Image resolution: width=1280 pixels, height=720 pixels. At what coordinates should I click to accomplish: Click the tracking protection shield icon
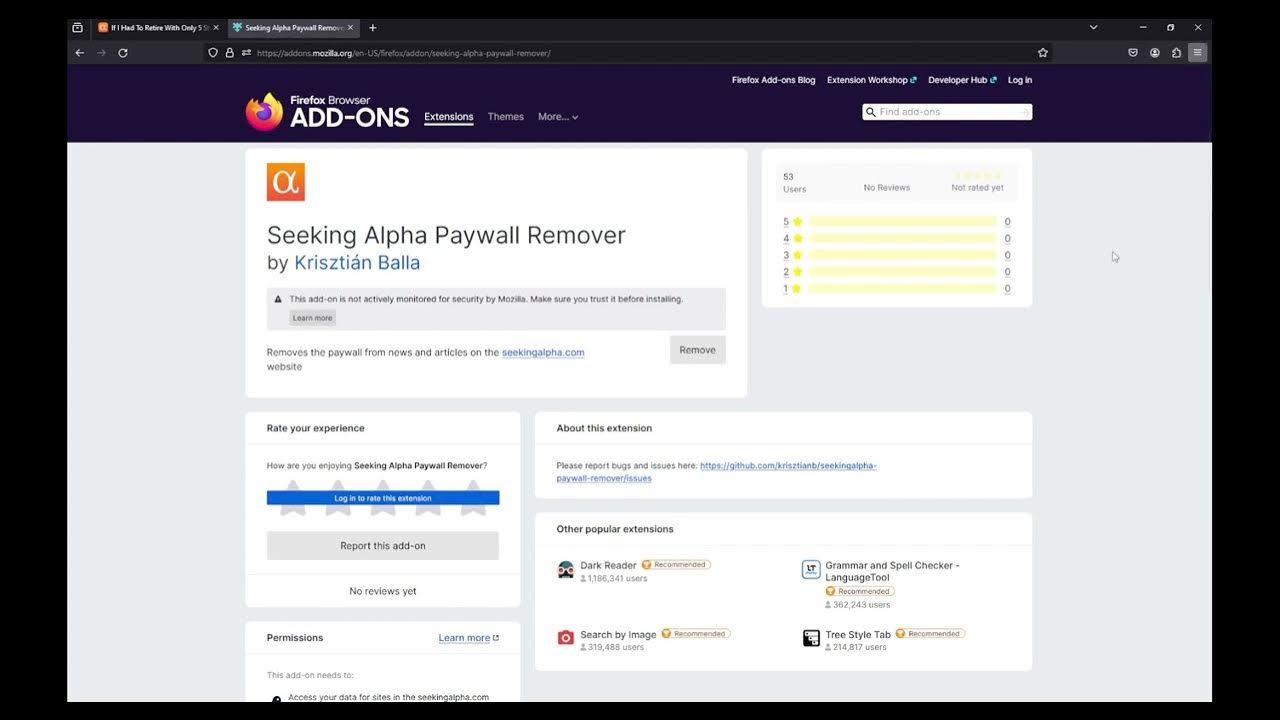click(213, 53)
